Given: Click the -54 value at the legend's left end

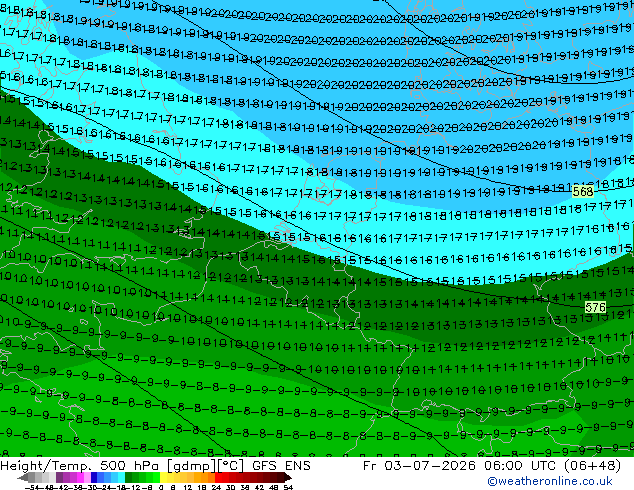Looking at the screenshot, I should [x=32, y=487].
